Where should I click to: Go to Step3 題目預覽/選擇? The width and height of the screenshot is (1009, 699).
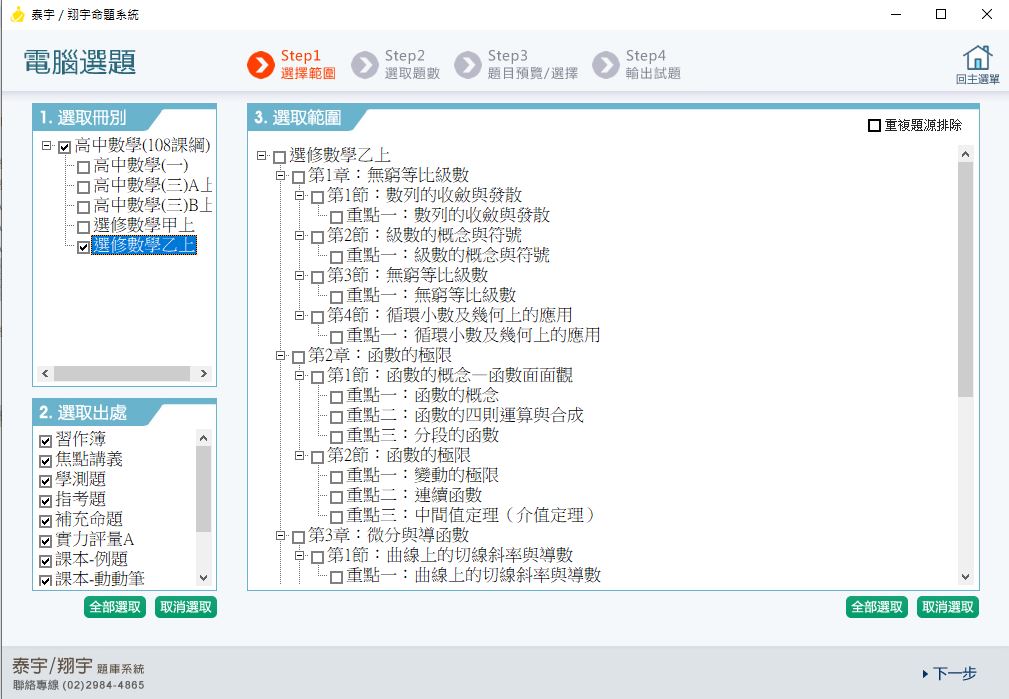click(516, 65)
